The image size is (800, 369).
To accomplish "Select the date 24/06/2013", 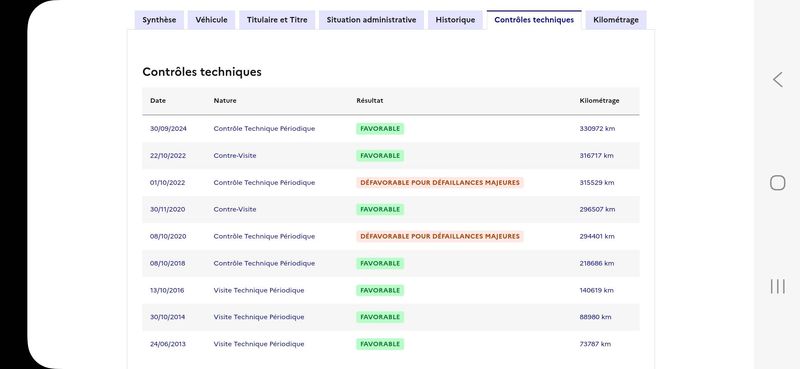I will 168,344.
